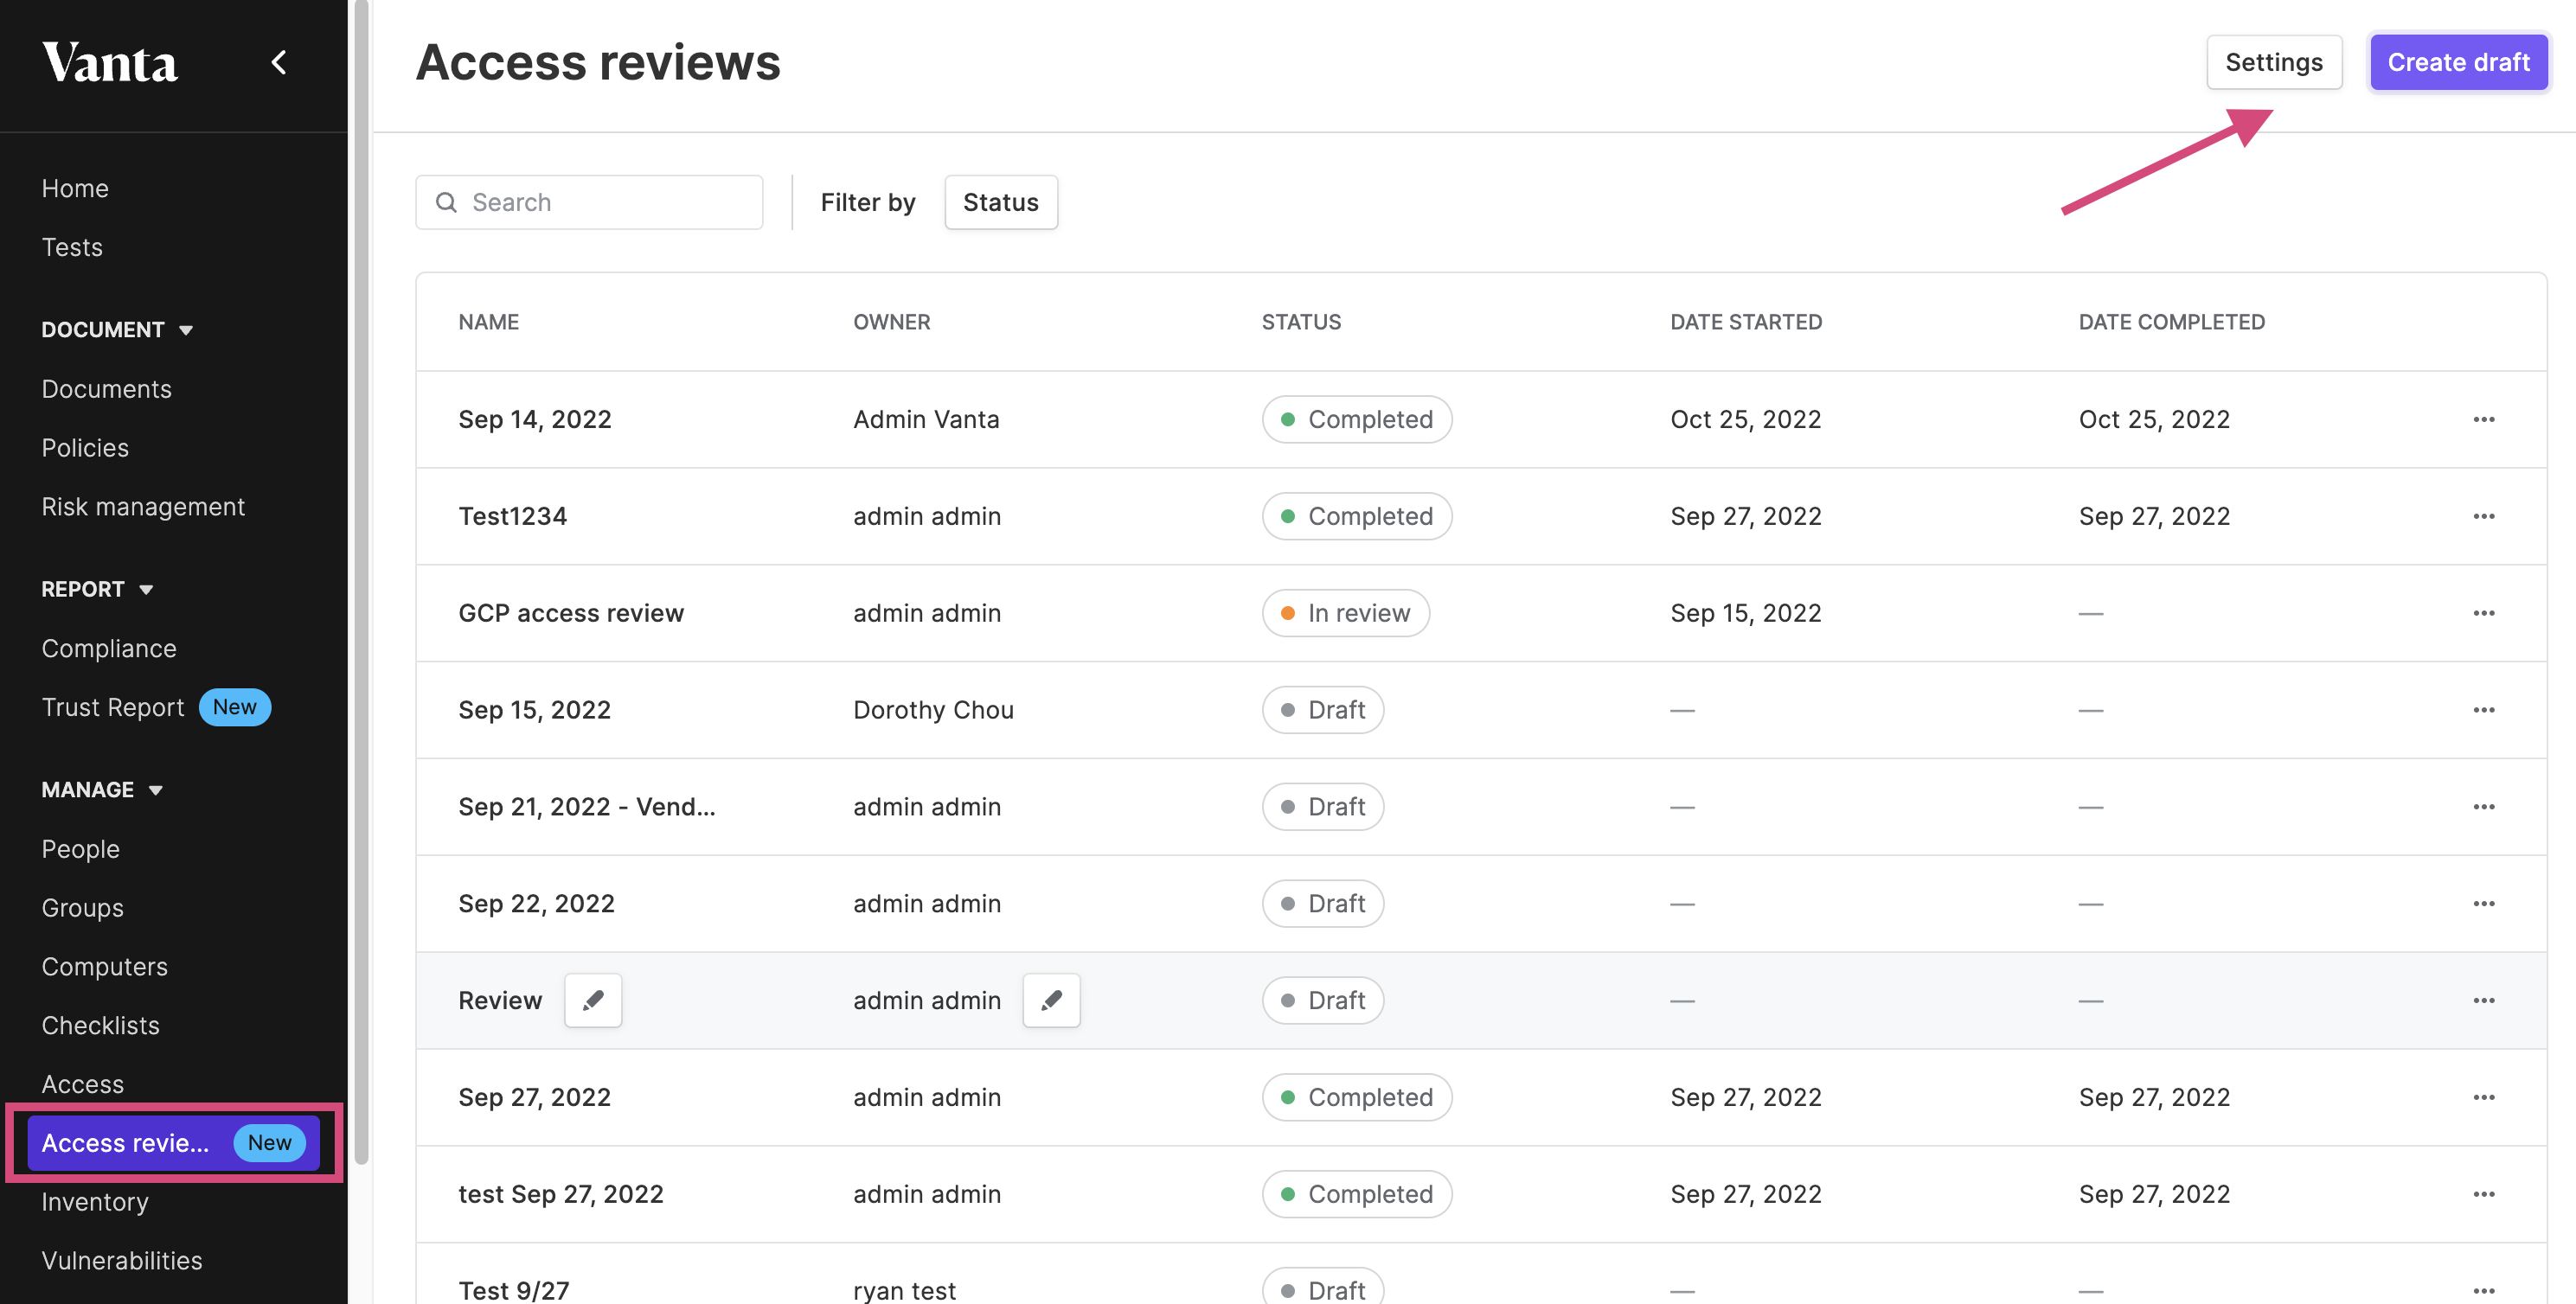
Task: Focus the Search input field
Action: point(589,202)
